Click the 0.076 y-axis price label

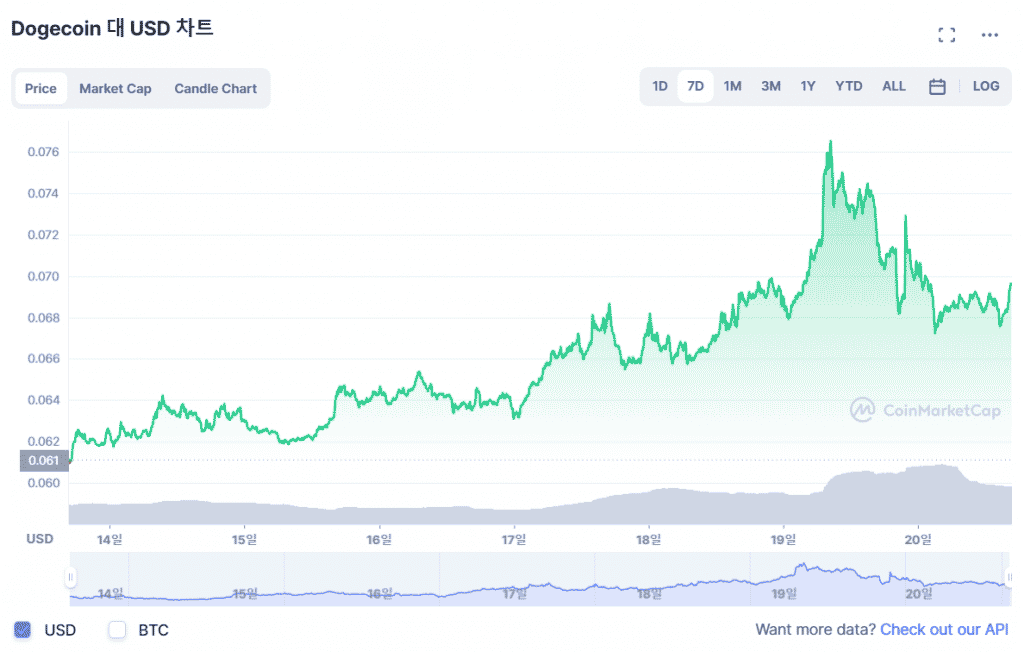43,152
